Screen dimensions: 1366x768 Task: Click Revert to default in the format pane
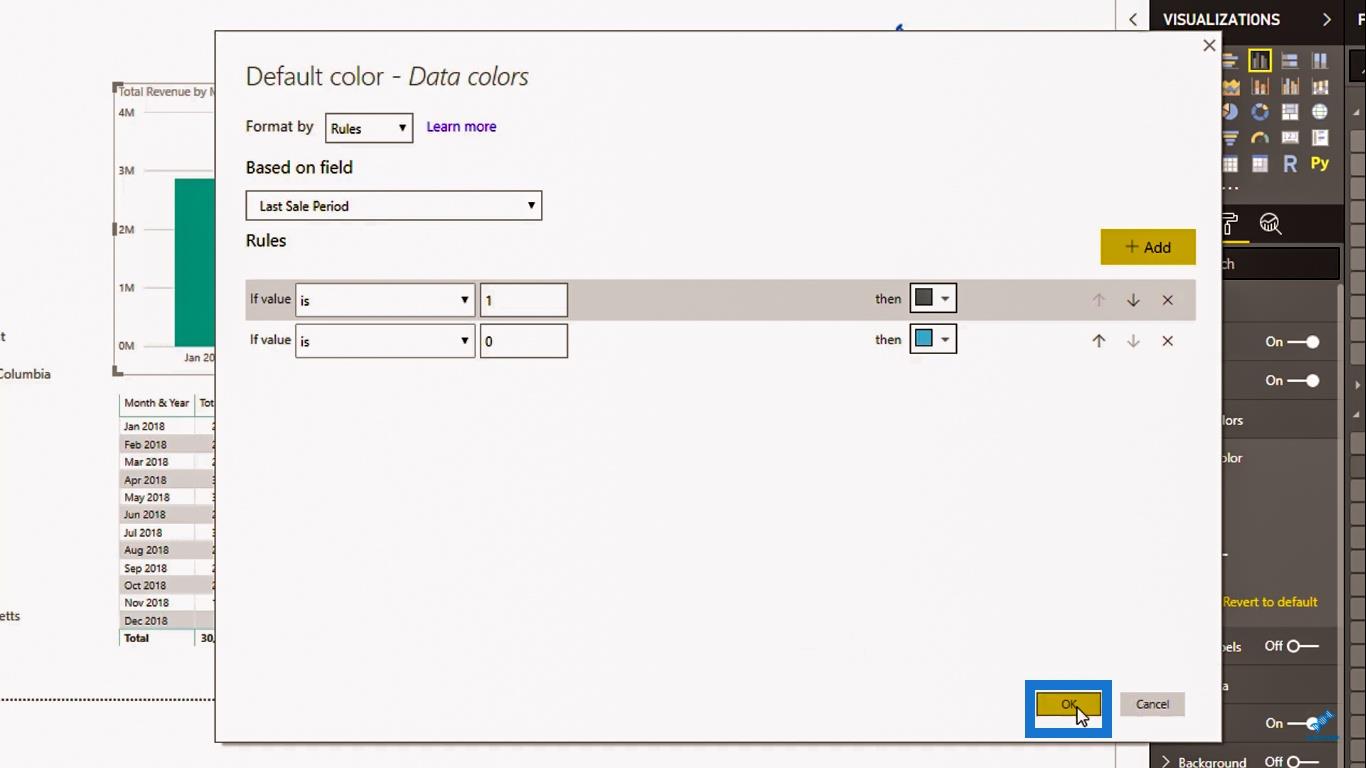(x=1270, y=602)
